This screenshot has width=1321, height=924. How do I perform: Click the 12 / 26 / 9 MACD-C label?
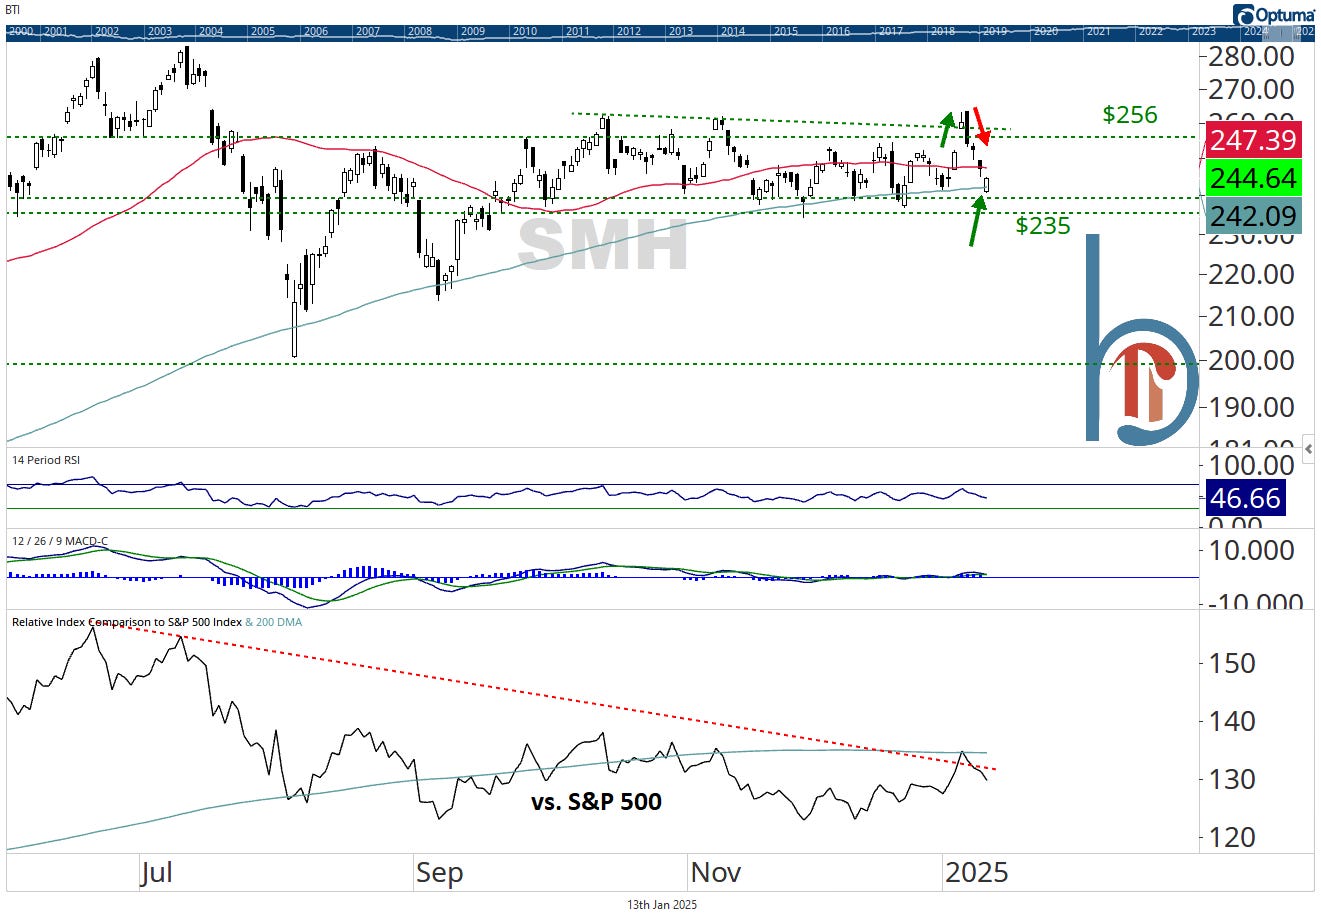[x=60, y=541]
